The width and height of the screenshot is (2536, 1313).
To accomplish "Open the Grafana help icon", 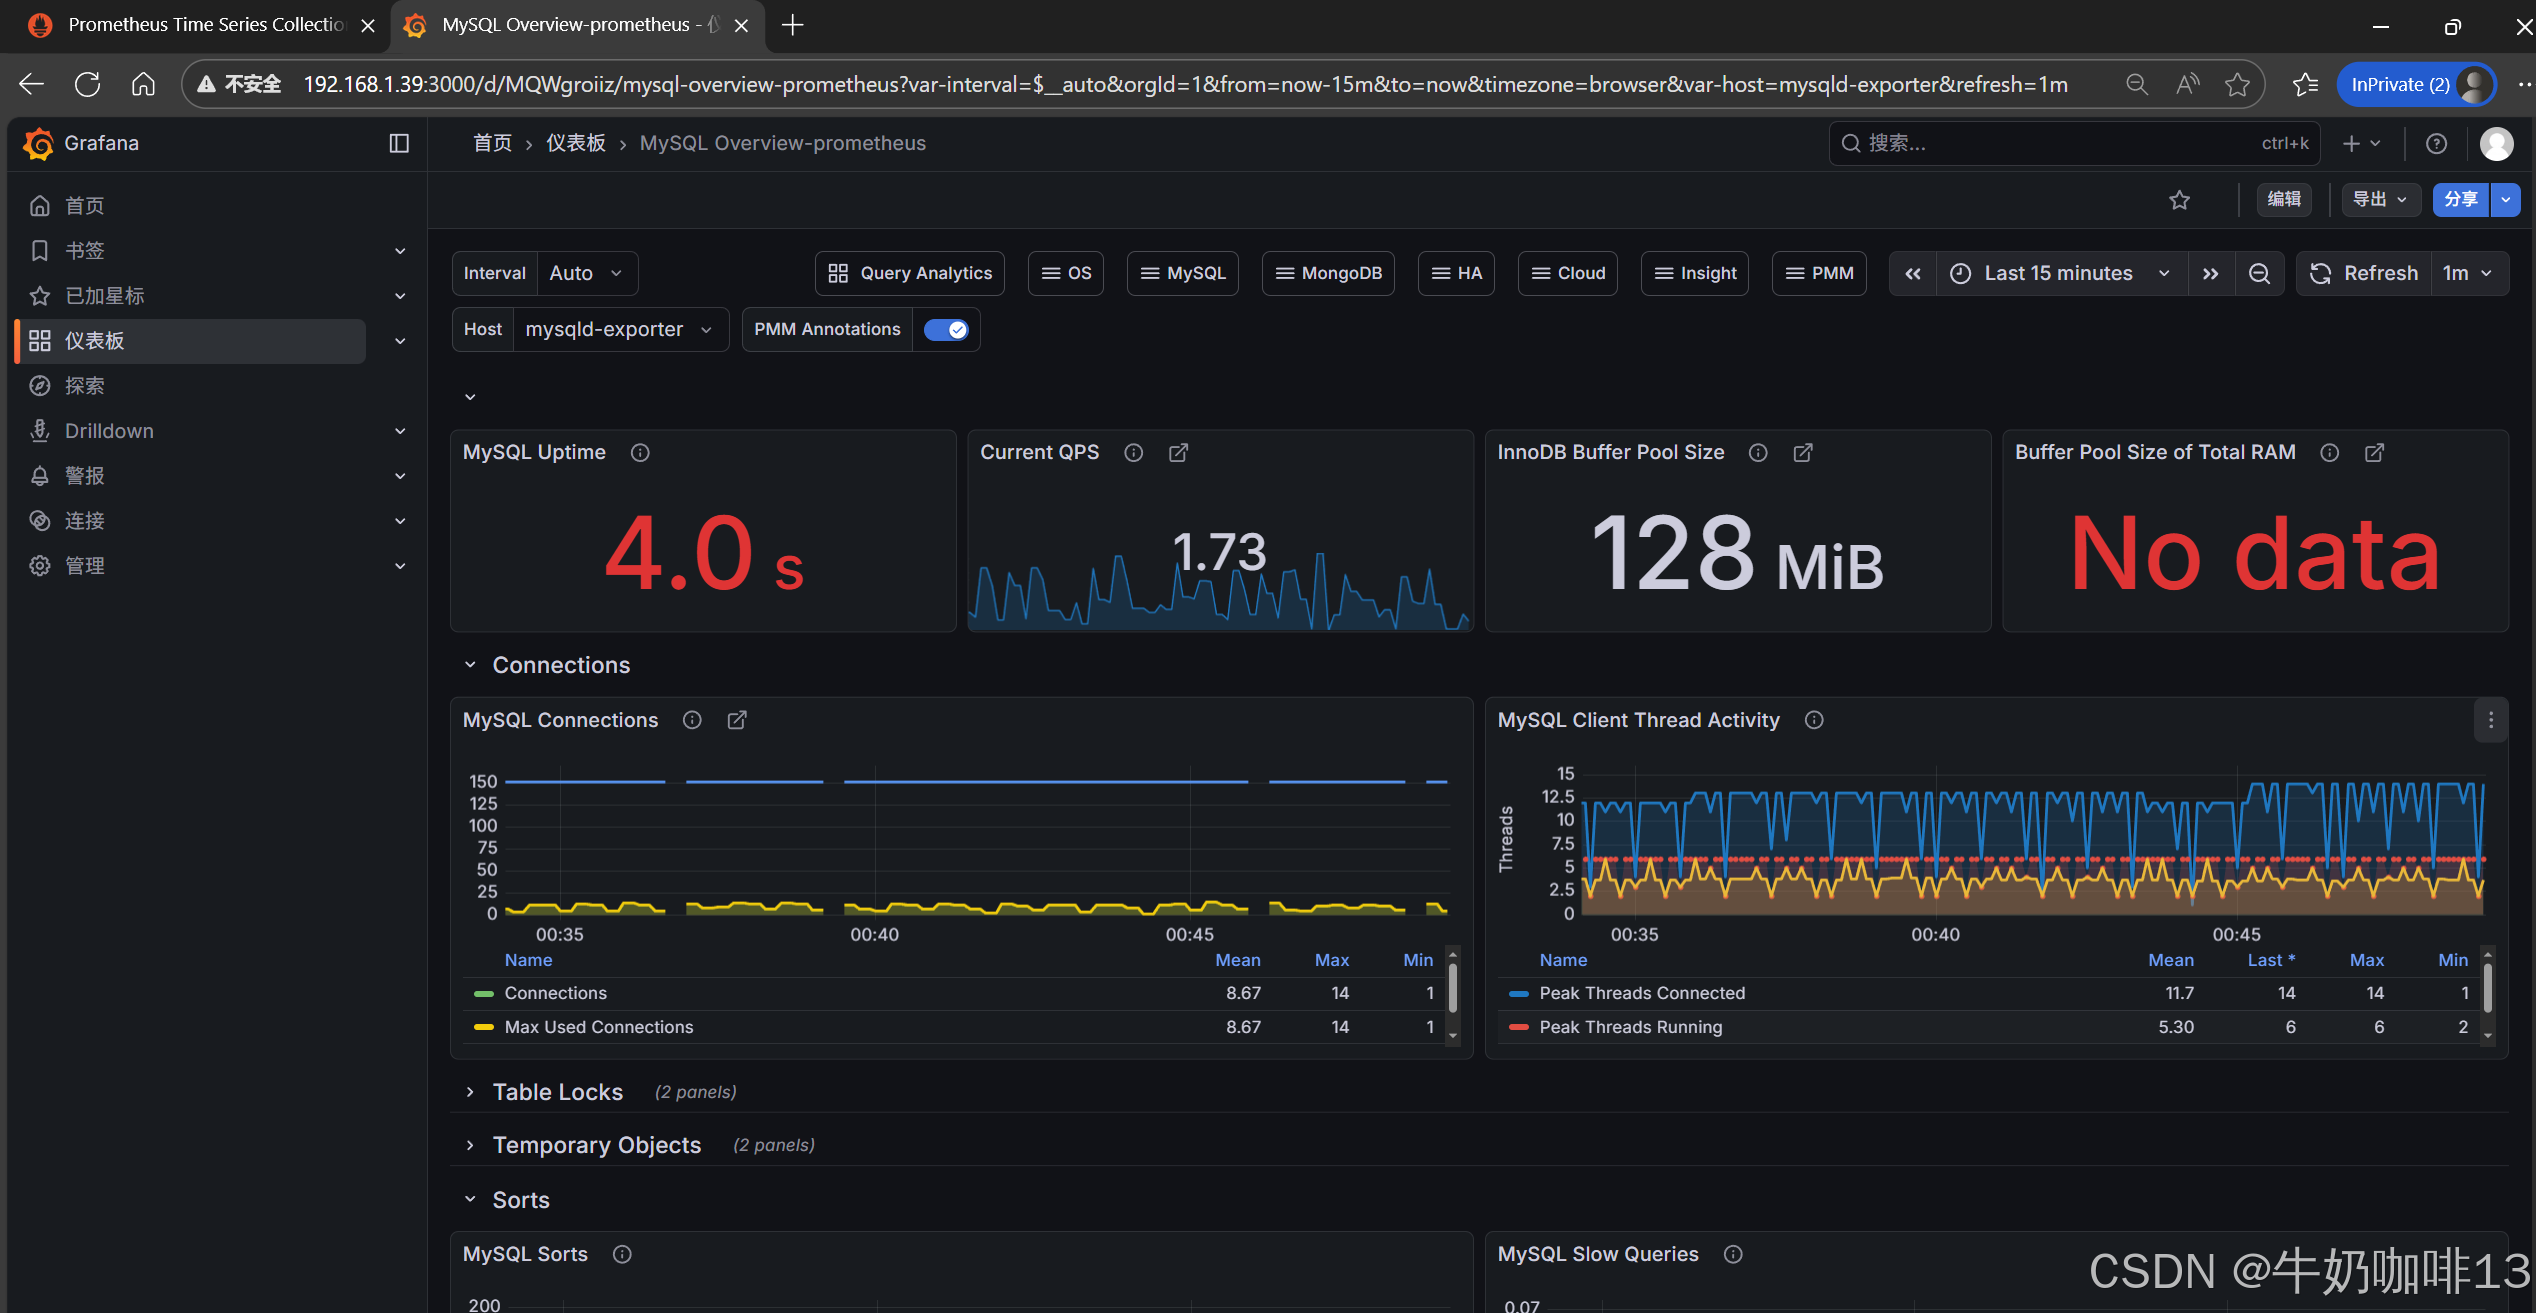I will (2437, 143).
